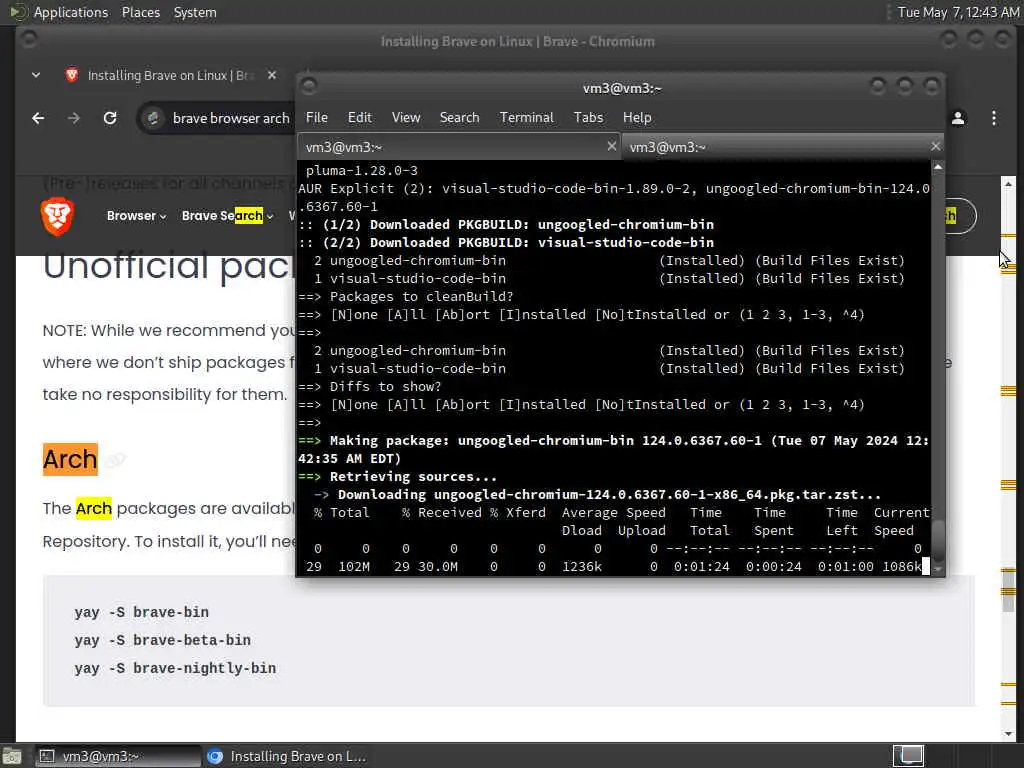Open terminal Tabs menu
1024x768 pixels.
click(x=588, y=118)
